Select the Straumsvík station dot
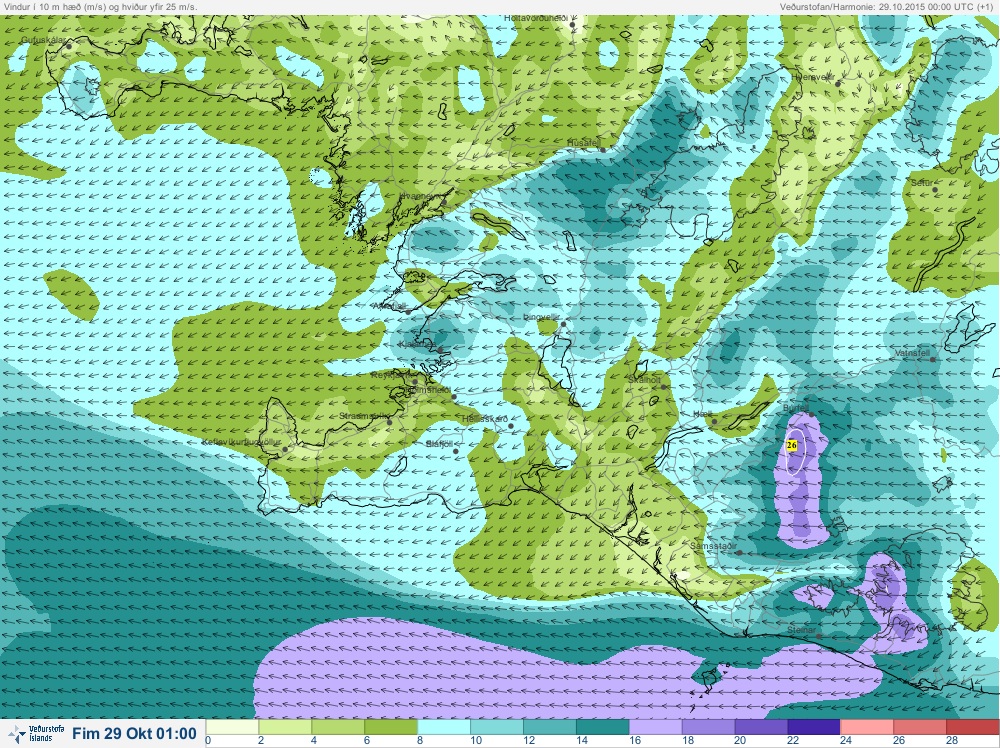This screenshot has height=748, width=1000. (390, 422)
